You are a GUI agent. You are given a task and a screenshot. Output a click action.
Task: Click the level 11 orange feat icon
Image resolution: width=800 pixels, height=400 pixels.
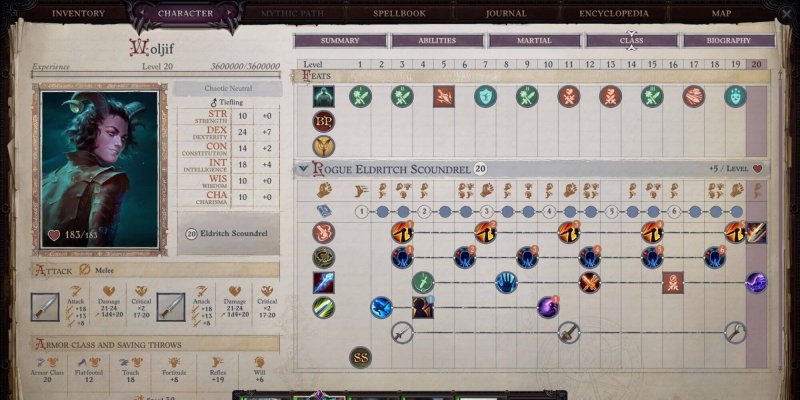pyautogui.click(x=569, y=96)
